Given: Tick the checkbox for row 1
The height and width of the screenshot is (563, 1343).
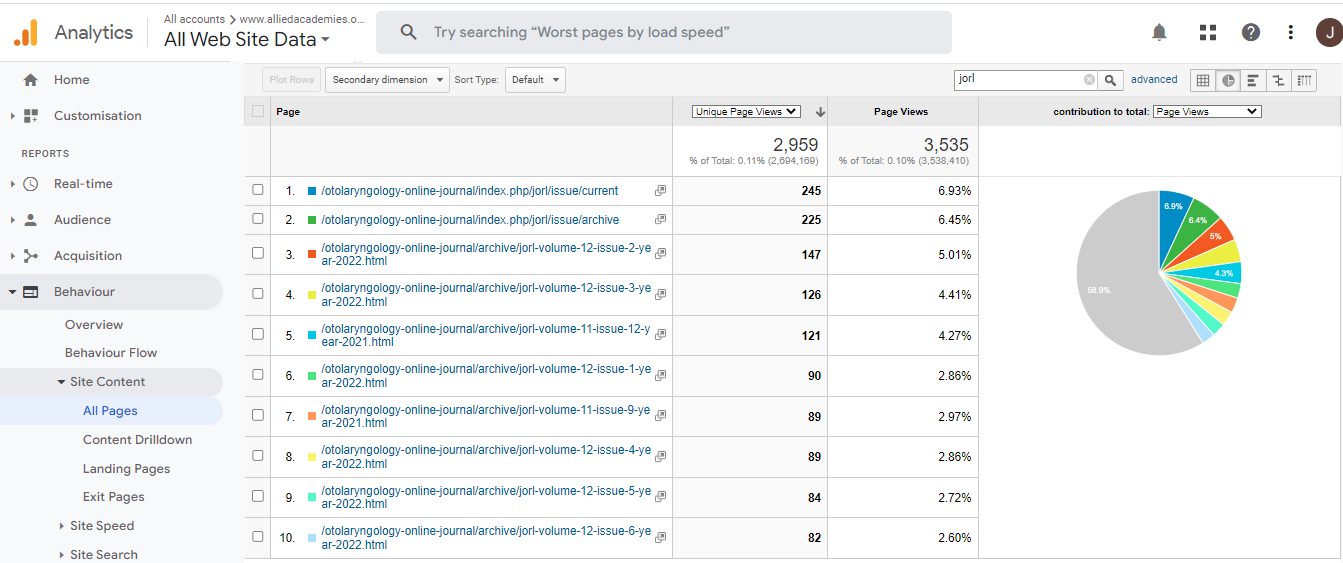Looking at the screenshot, I should click(x=258, y=190).
